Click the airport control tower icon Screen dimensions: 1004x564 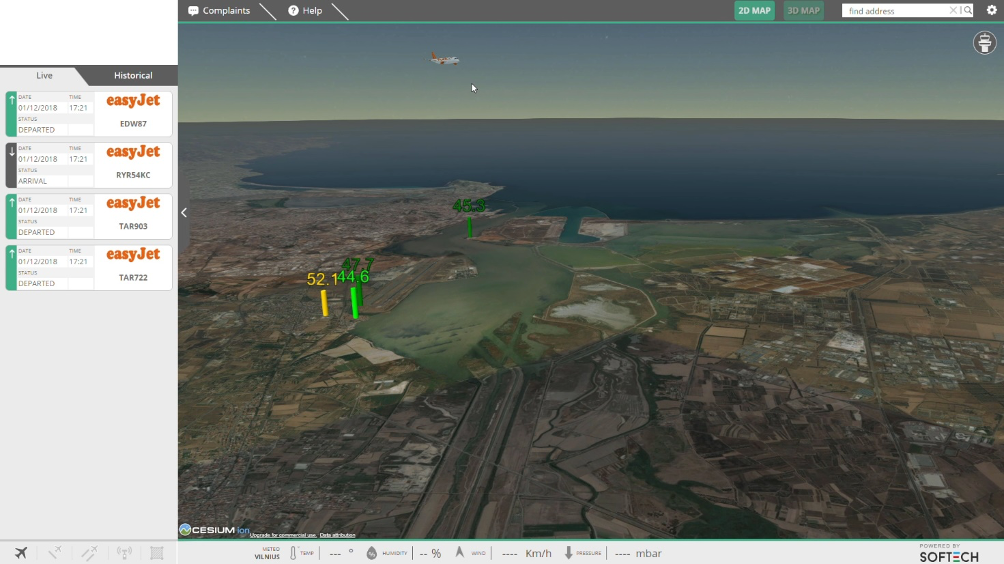coord(985,43)
